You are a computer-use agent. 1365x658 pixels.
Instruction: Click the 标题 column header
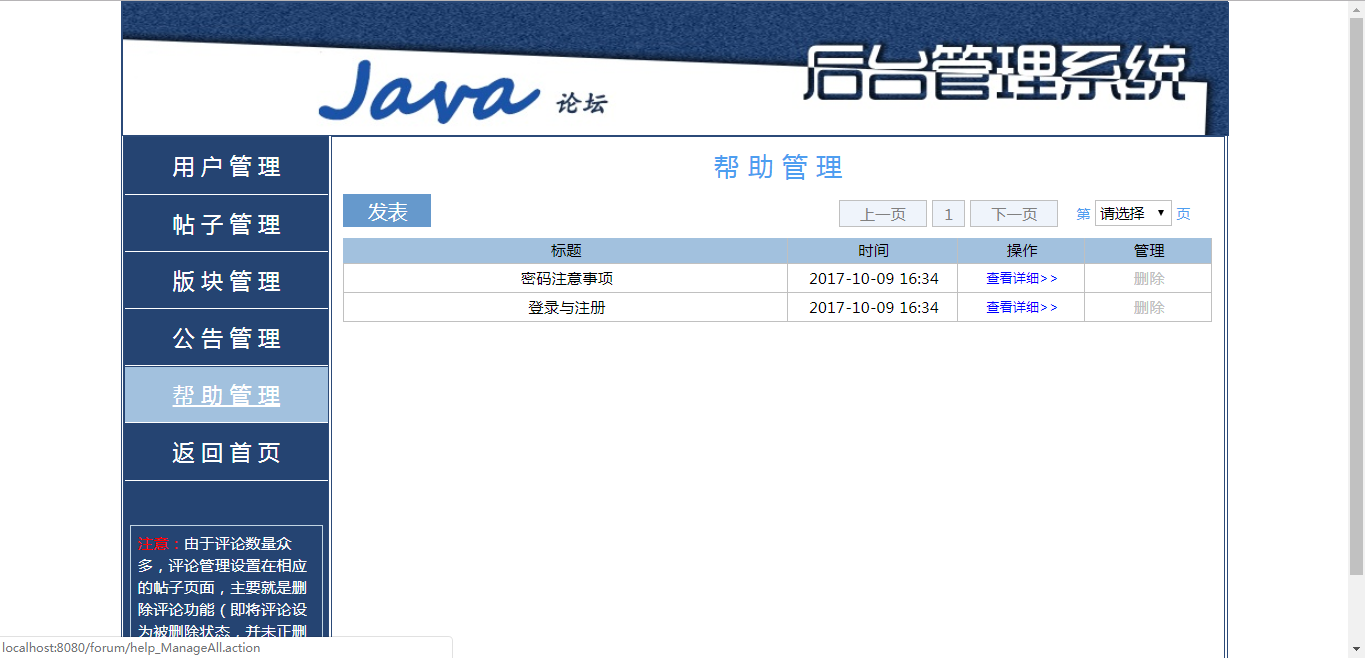(x=566, y=251)
